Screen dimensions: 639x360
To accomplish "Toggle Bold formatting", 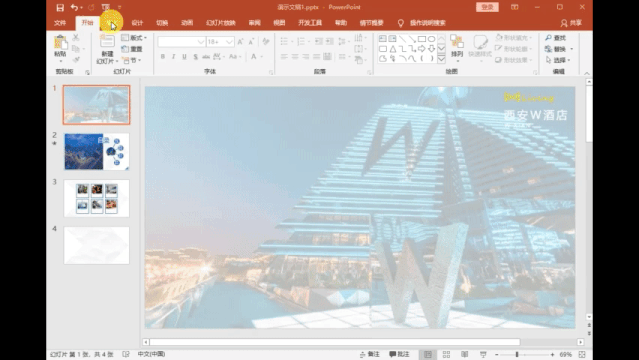I will point(163,57).
